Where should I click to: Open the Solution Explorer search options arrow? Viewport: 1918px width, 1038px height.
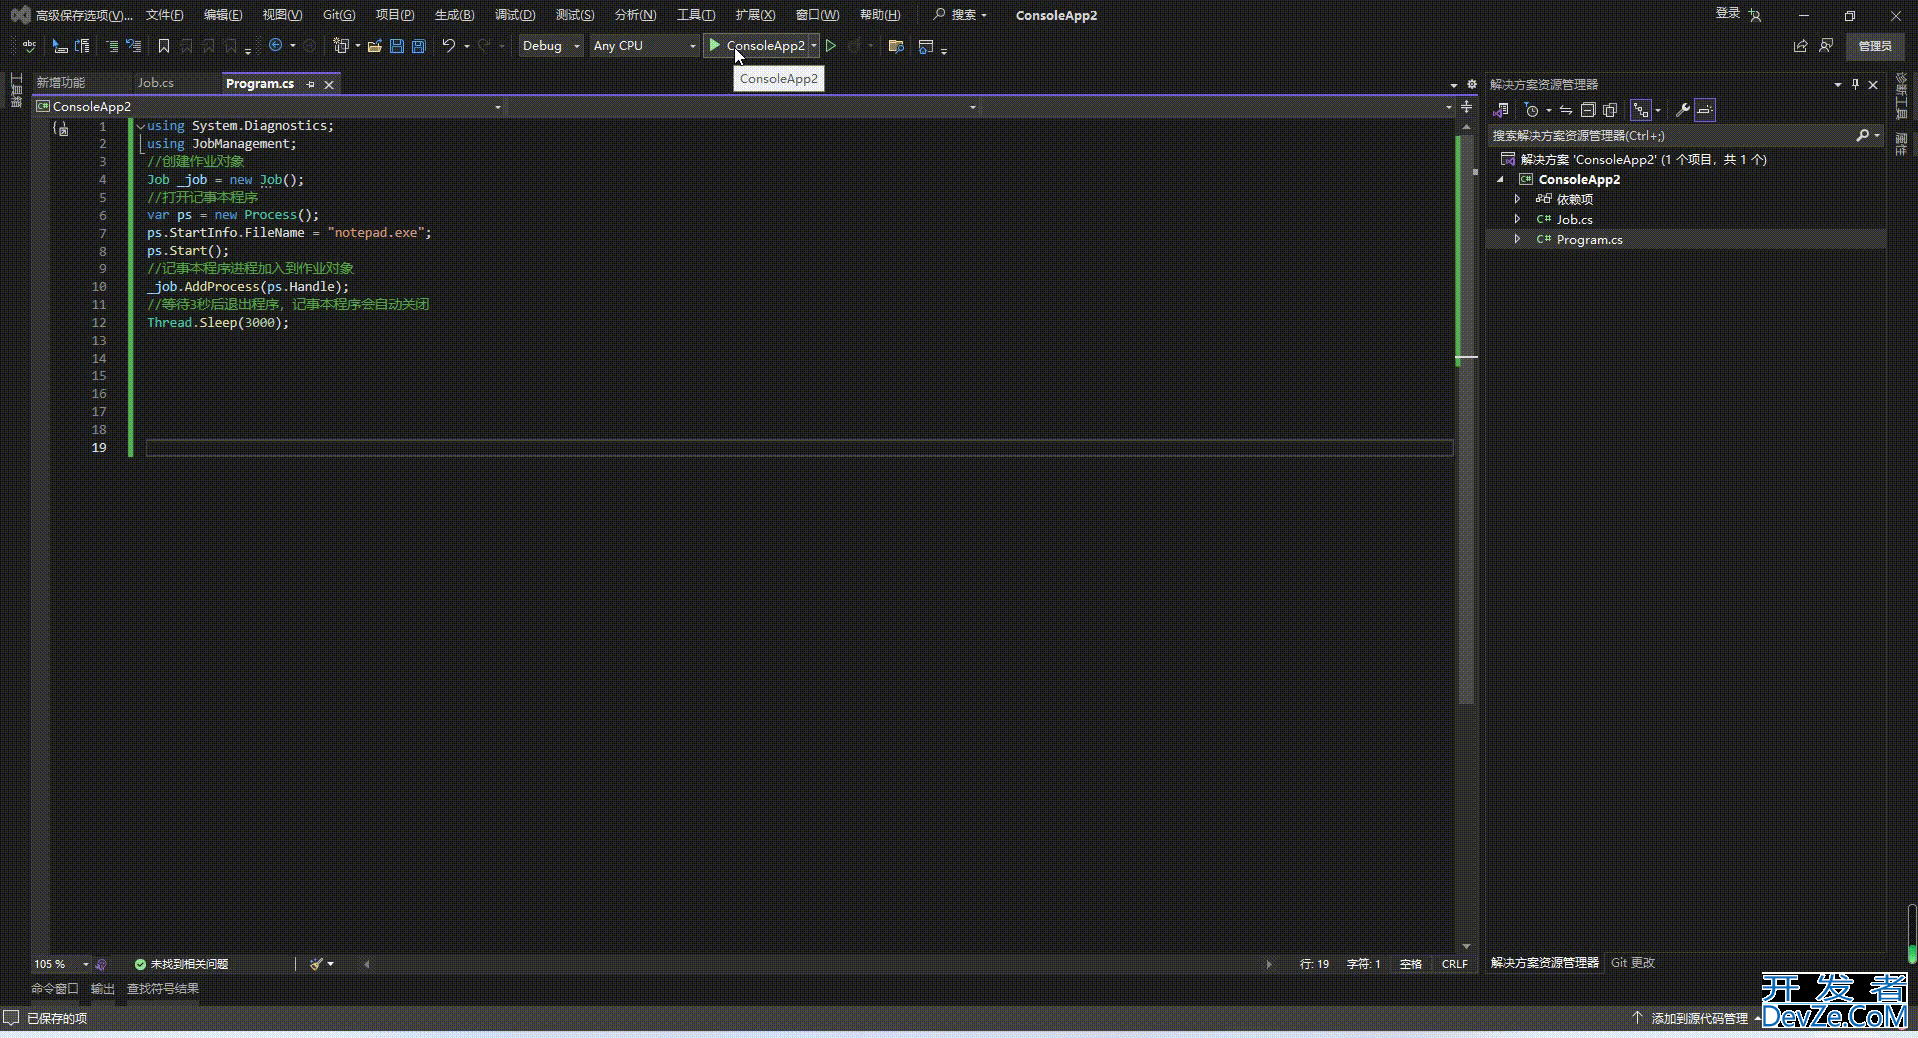(1877, 135)
